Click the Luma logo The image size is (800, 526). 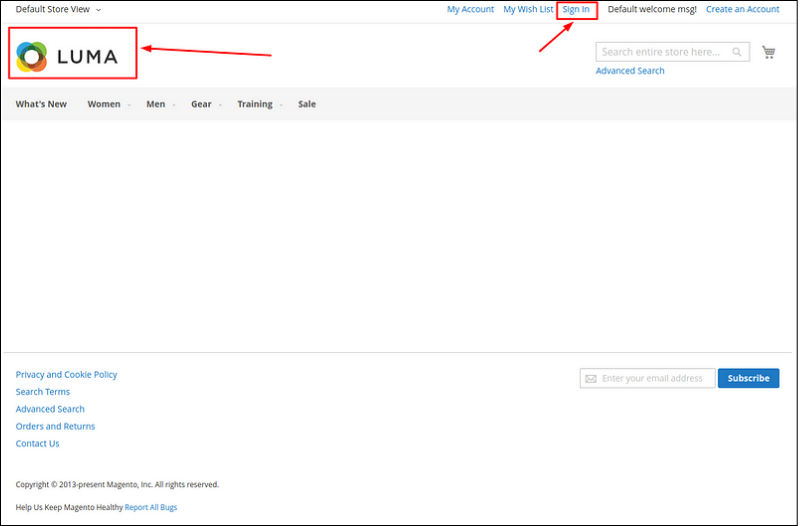68,57
